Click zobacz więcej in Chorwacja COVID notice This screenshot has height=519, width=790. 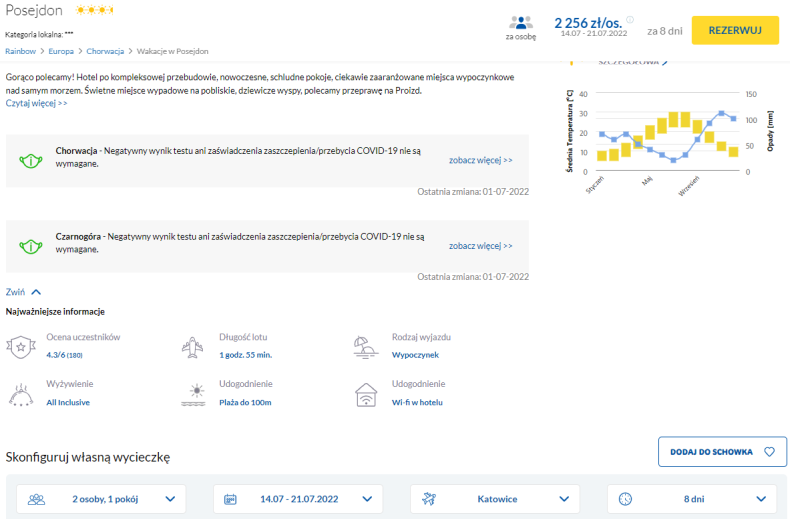[480, 160]
